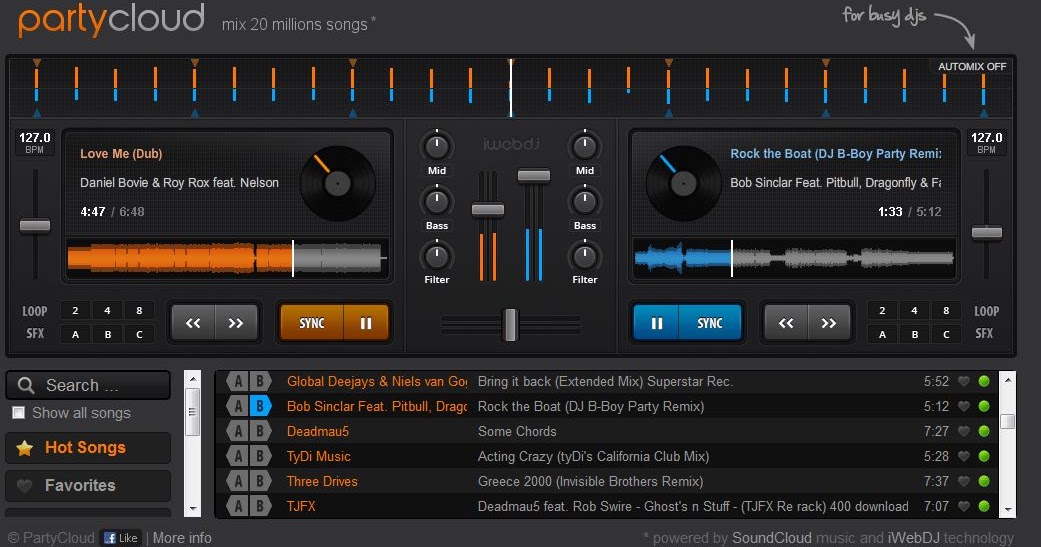Load Deadmau5 Some Chords to deck B
1041x547 pixels.
pyautogui.click(x=260, y=431)
